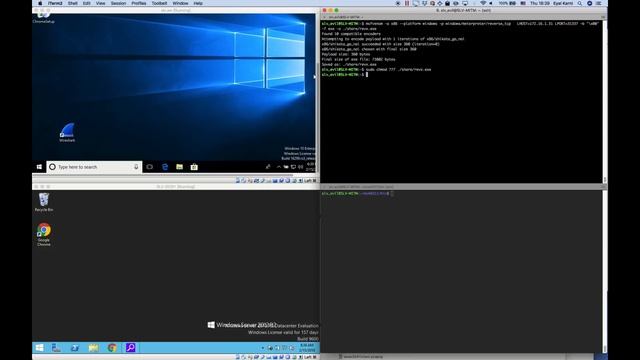
Task: Open the Wireshark desktop shortcut in Windows 10
Action: [x=67, y=133]
